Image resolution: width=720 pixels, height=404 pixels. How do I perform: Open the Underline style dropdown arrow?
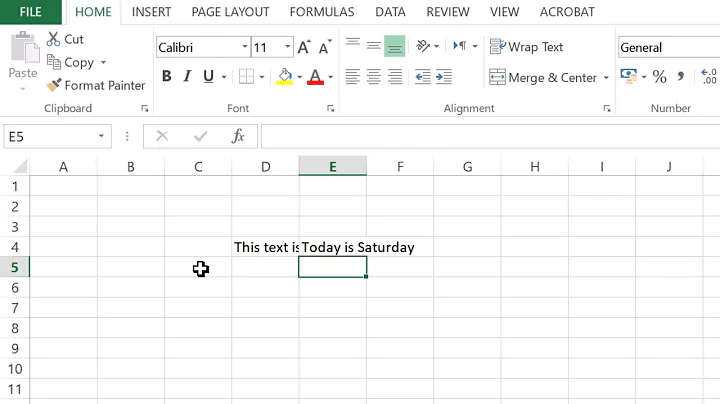[224, 77]
